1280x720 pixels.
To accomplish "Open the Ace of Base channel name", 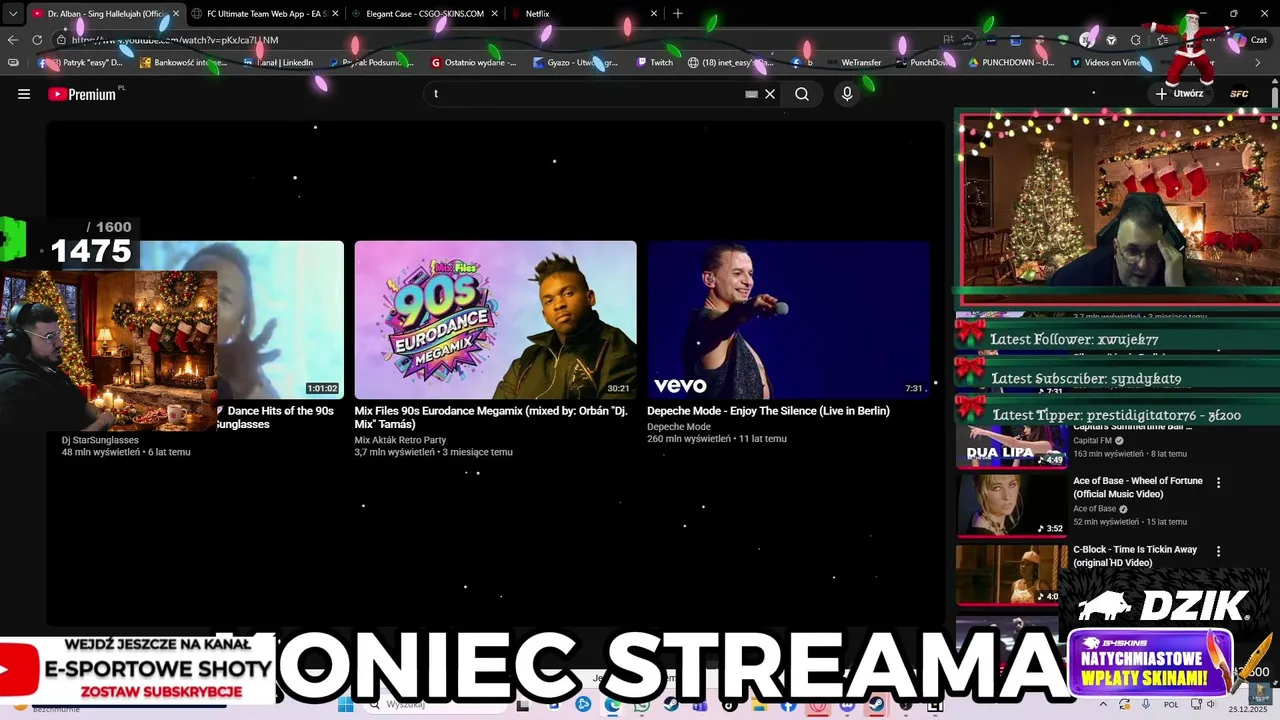I will [x=1094, y=509].
